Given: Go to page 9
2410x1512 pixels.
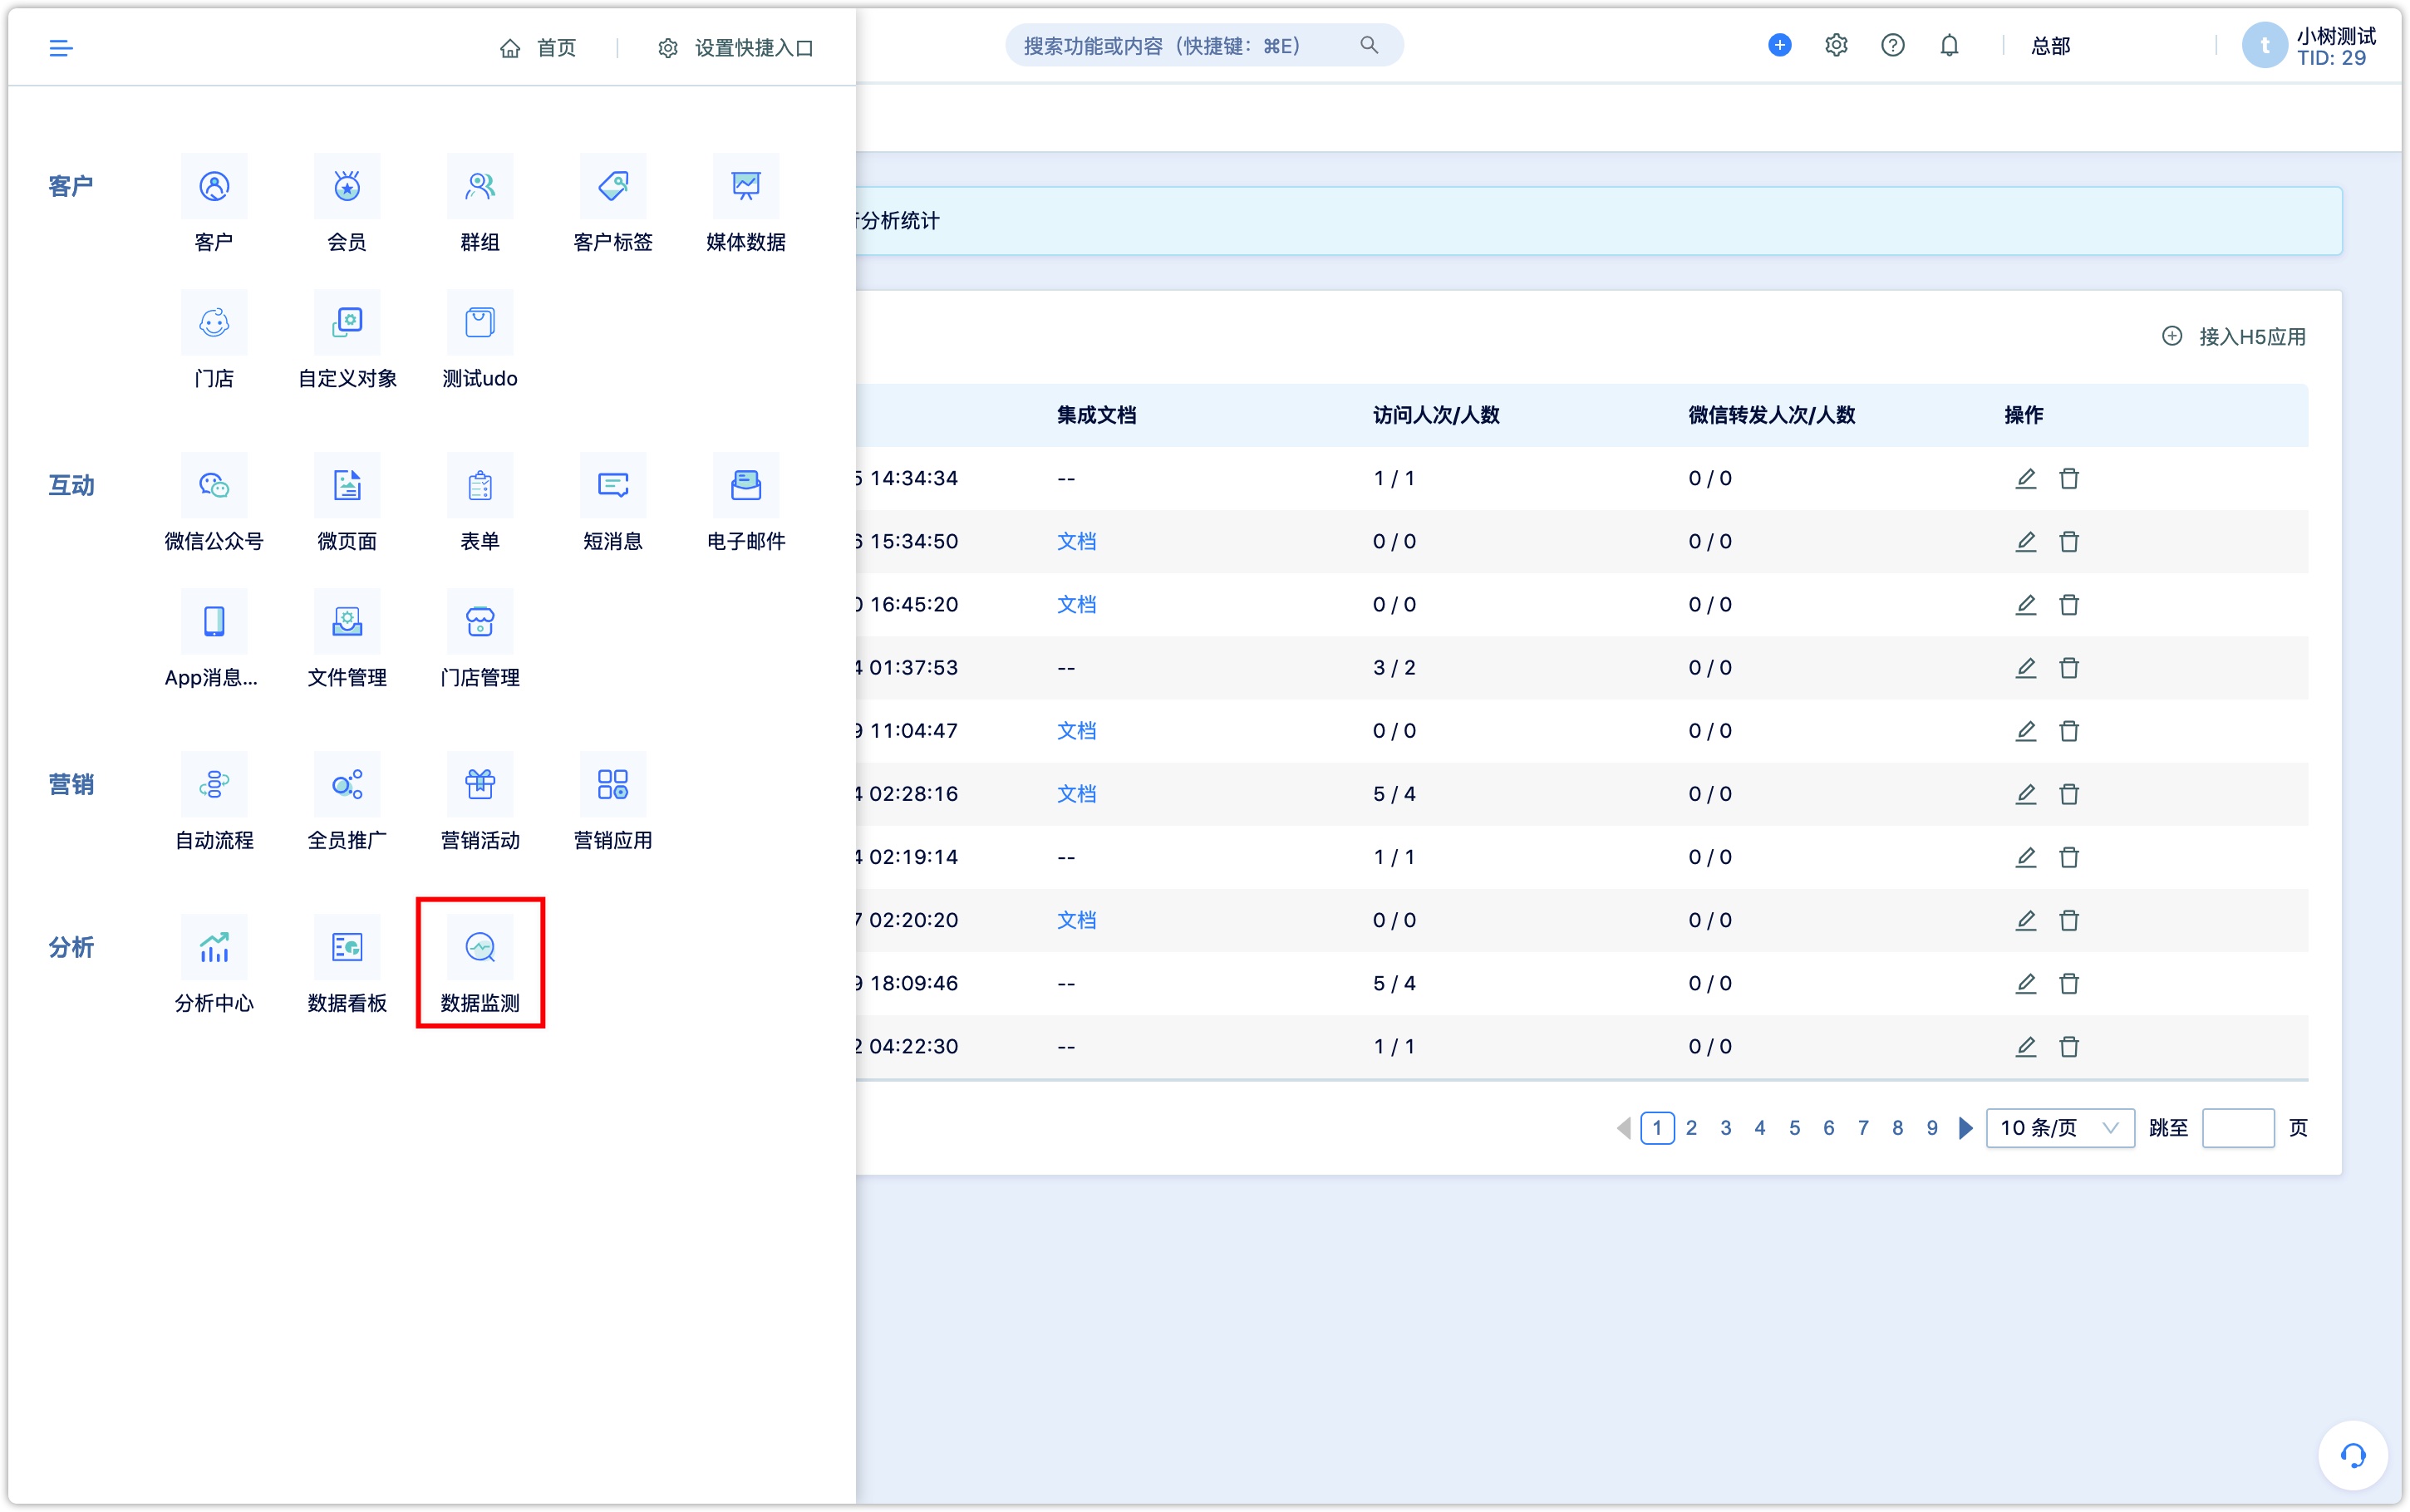Looking at the screenshot, I should [1932, 1128].
